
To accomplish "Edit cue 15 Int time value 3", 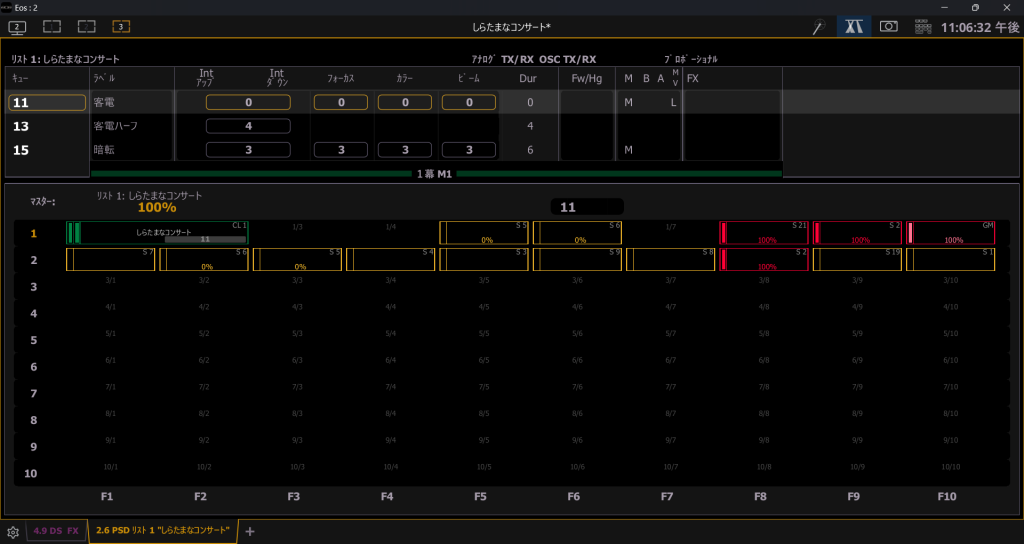I will pos(248,150).
